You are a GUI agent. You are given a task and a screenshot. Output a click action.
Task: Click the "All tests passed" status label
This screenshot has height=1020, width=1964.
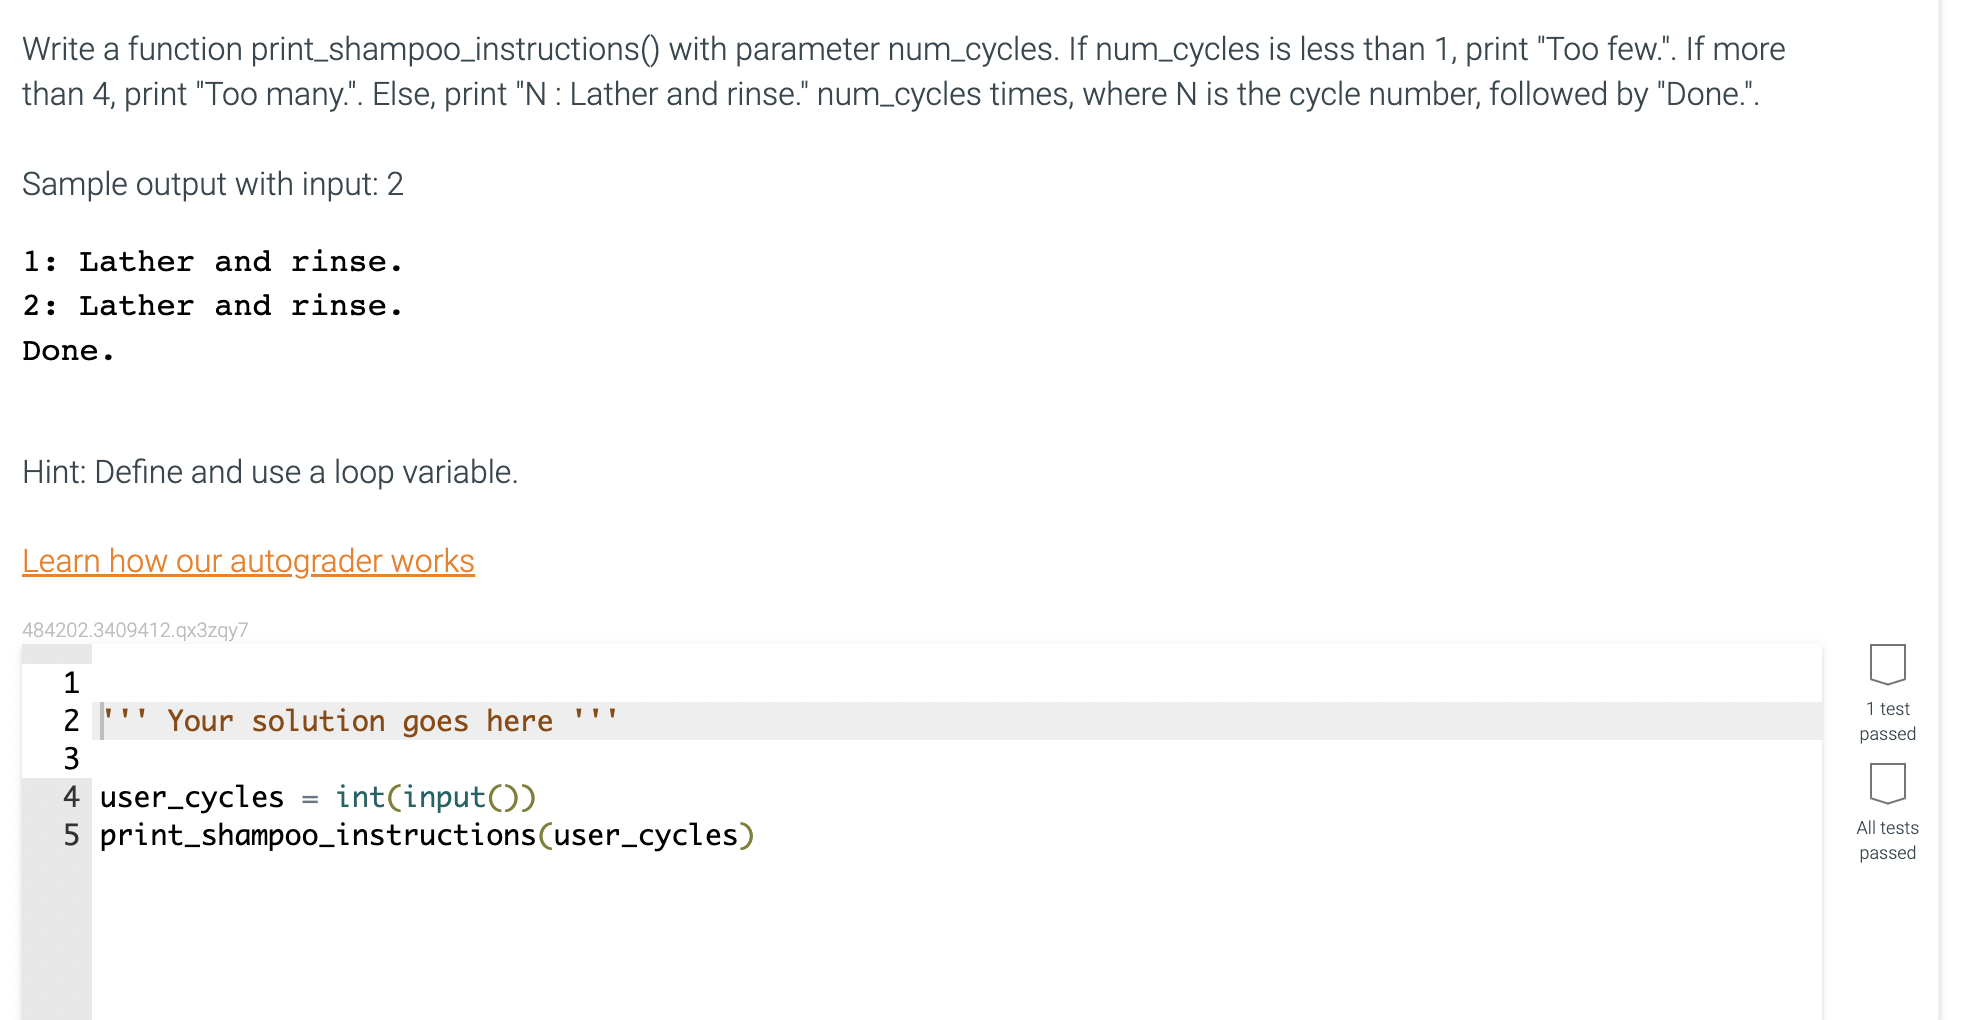pos(1886,839)
